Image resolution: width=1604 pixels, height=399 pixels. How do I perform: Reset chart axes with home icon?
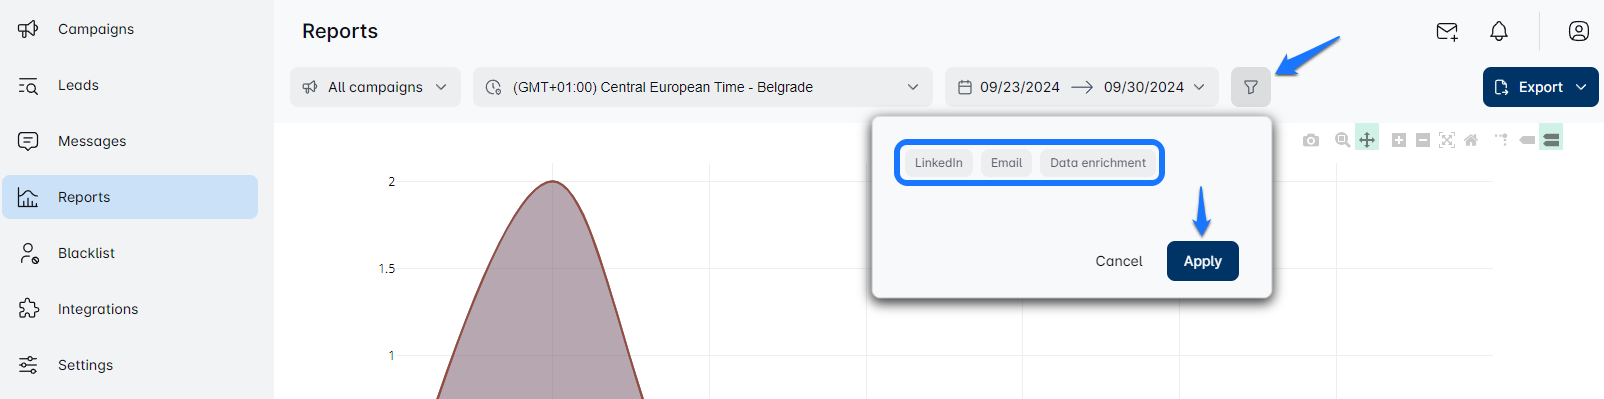pyautogui.click(x=1471, y=140)
